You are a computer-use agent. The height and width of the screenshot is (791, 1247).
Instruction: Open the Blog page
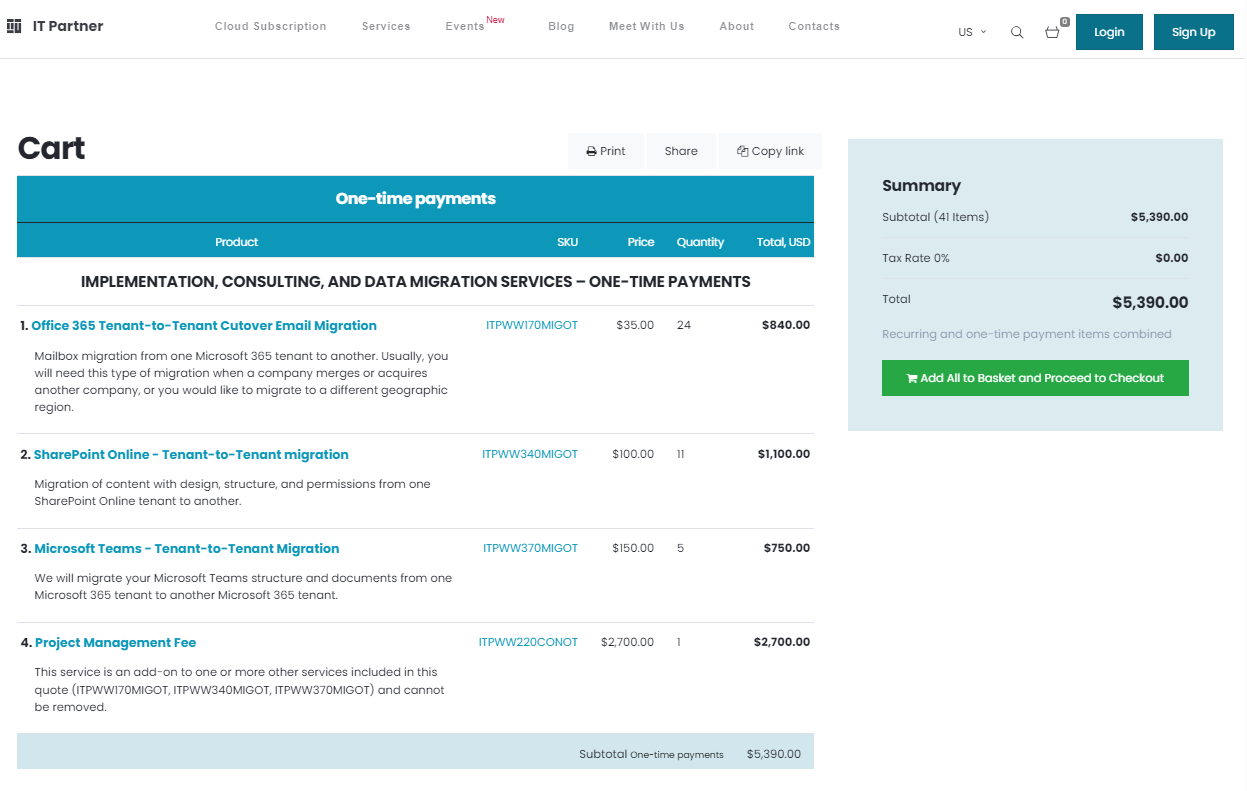pos(562,26)
